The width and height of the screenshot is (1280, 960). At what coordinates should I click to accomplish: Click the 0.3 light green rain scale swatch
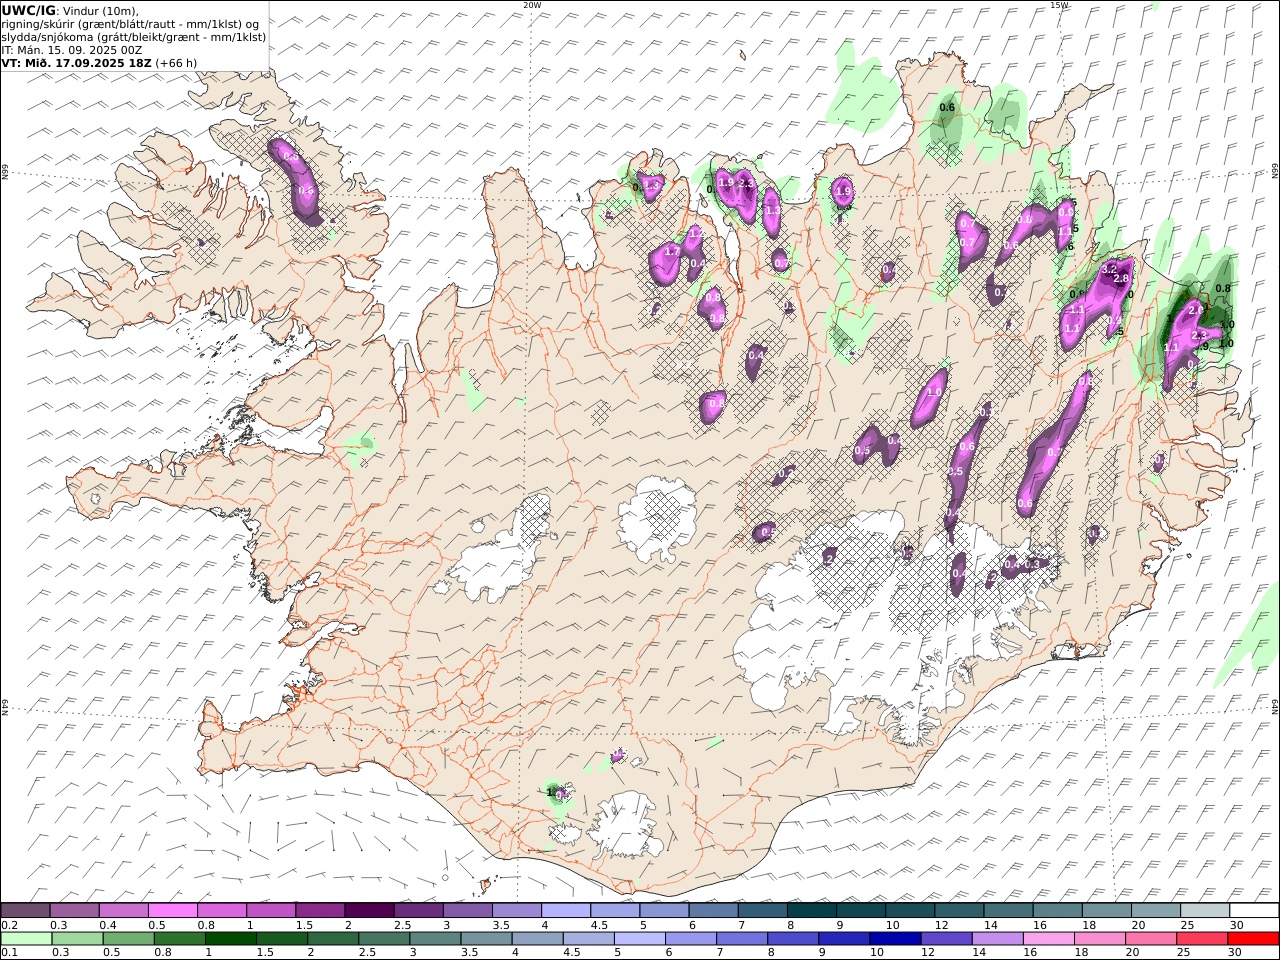point(77,939)
